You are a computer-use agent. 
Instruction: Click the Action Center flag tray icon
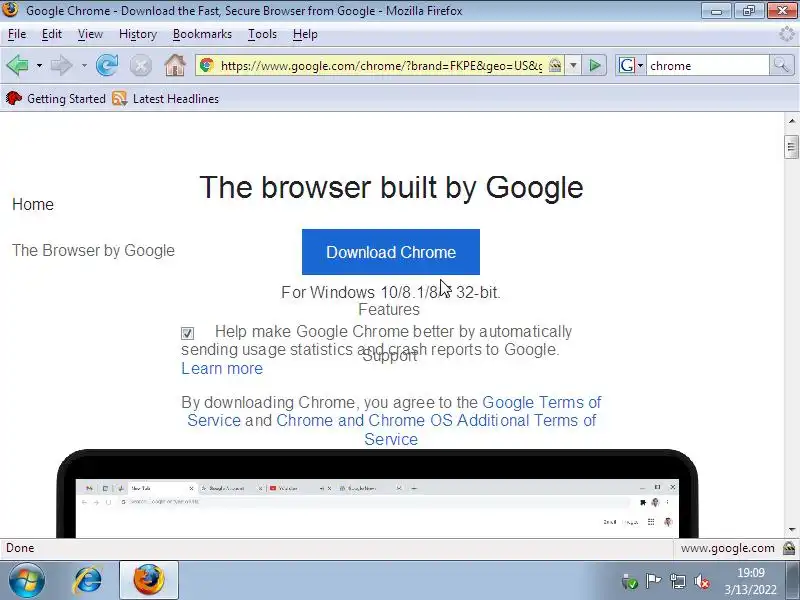click(x=653, y=581)
